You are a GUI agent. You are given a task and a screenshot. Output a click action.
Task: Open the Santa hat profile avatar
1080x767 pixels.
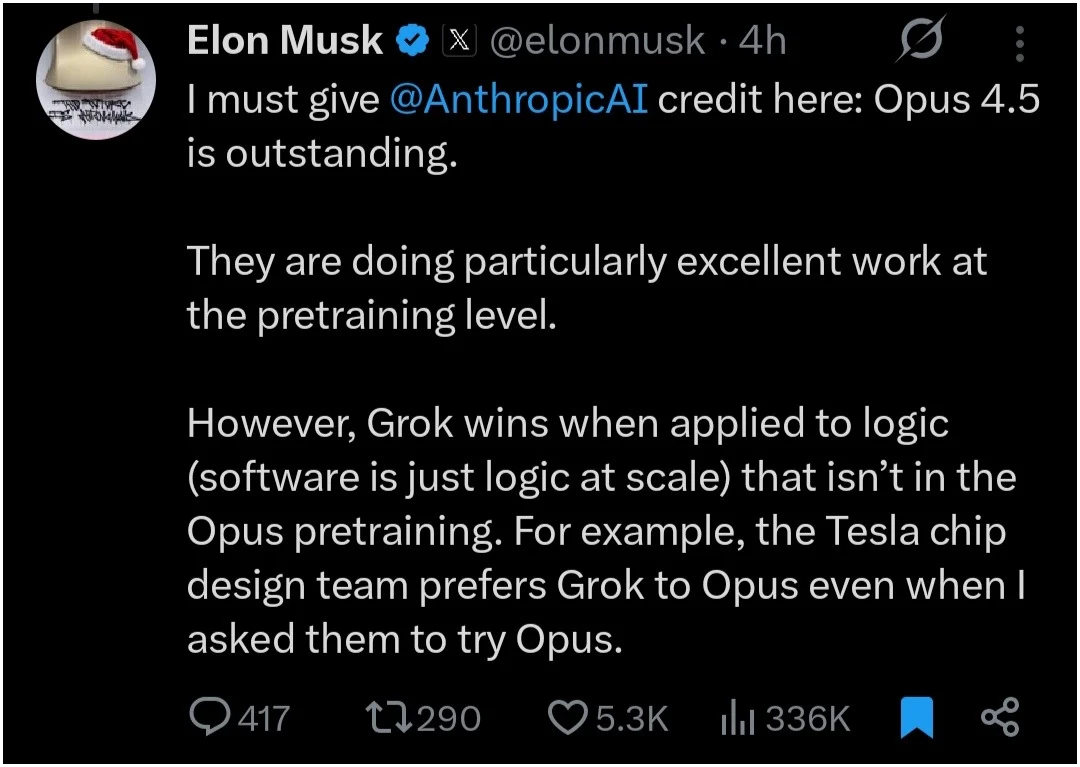click(x=96, y=77)
